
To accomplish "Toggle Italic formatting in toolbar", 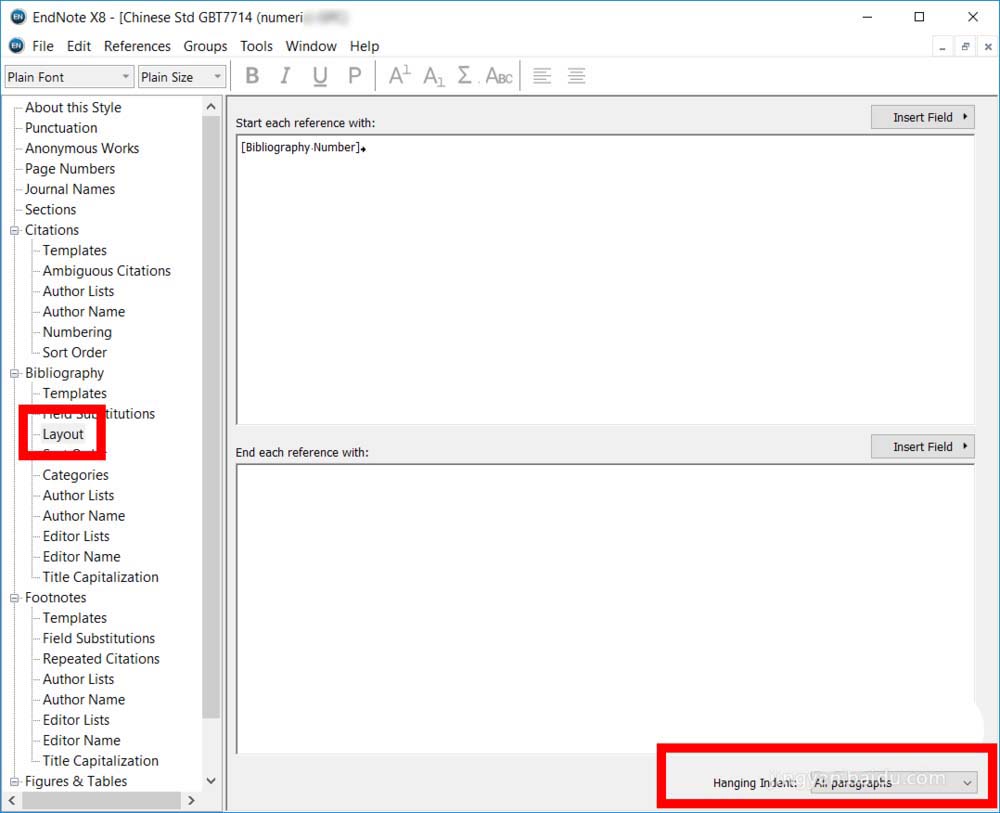I will coord(285,76).
